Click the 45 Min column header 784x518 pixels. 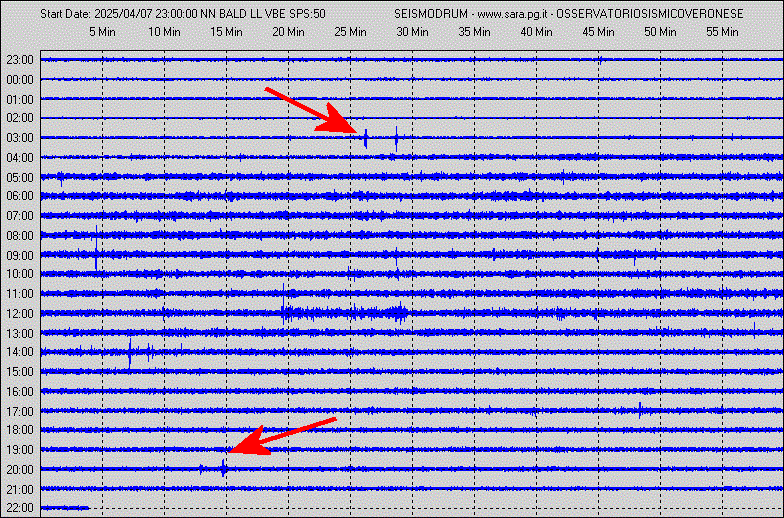pos(598,32)
